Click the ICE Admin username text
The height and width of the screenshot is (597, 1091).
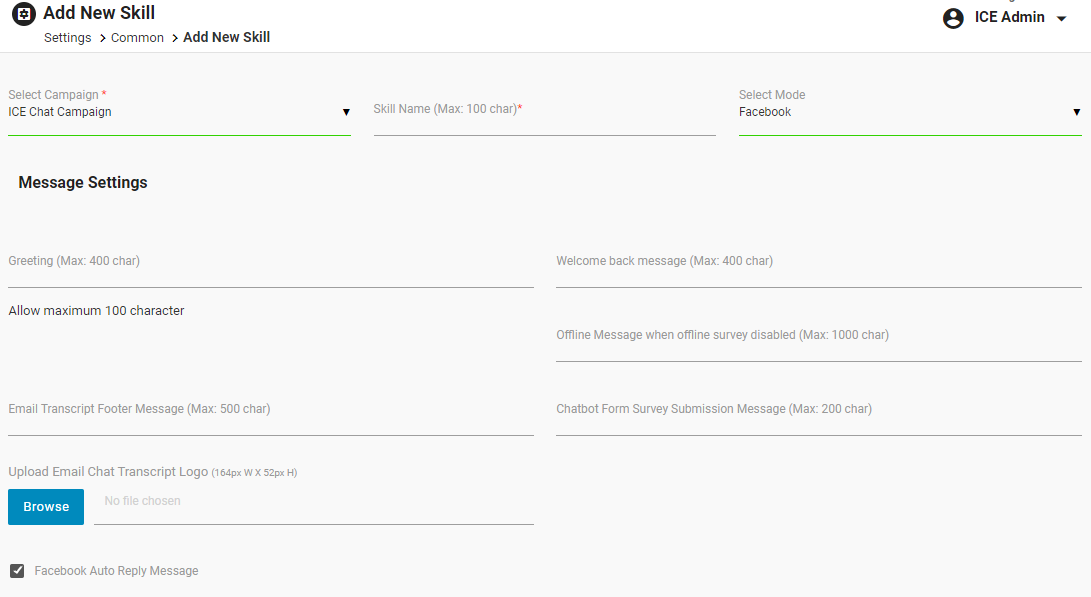1009,17
